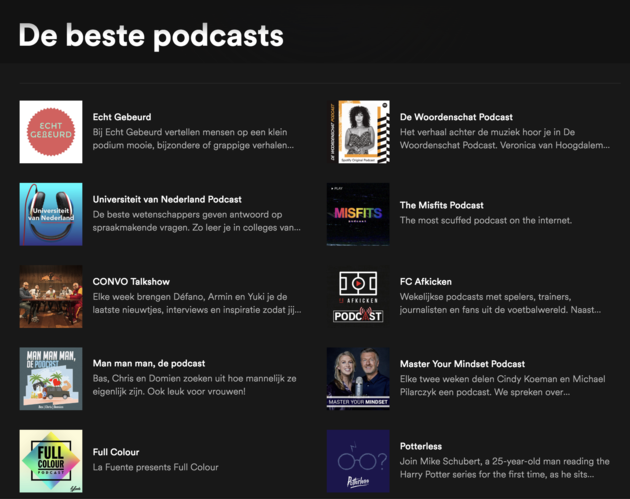Open the FC Afkicken podcast logo
This screenshot has height=499, width=630.
coord(358,297)
